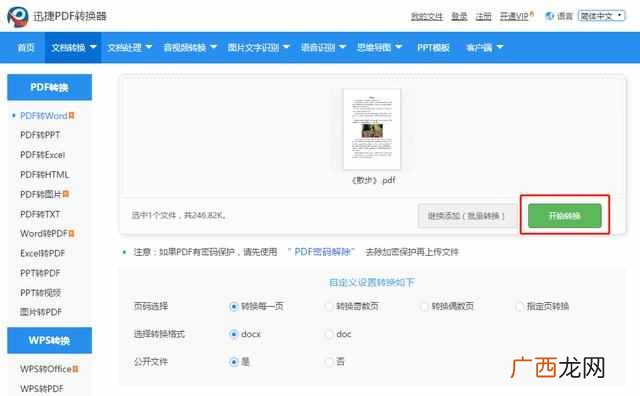Viewport: 640px width, 396px height.
Task: Click the 自定义设置转换如下 heading
Action: point(371,282)
